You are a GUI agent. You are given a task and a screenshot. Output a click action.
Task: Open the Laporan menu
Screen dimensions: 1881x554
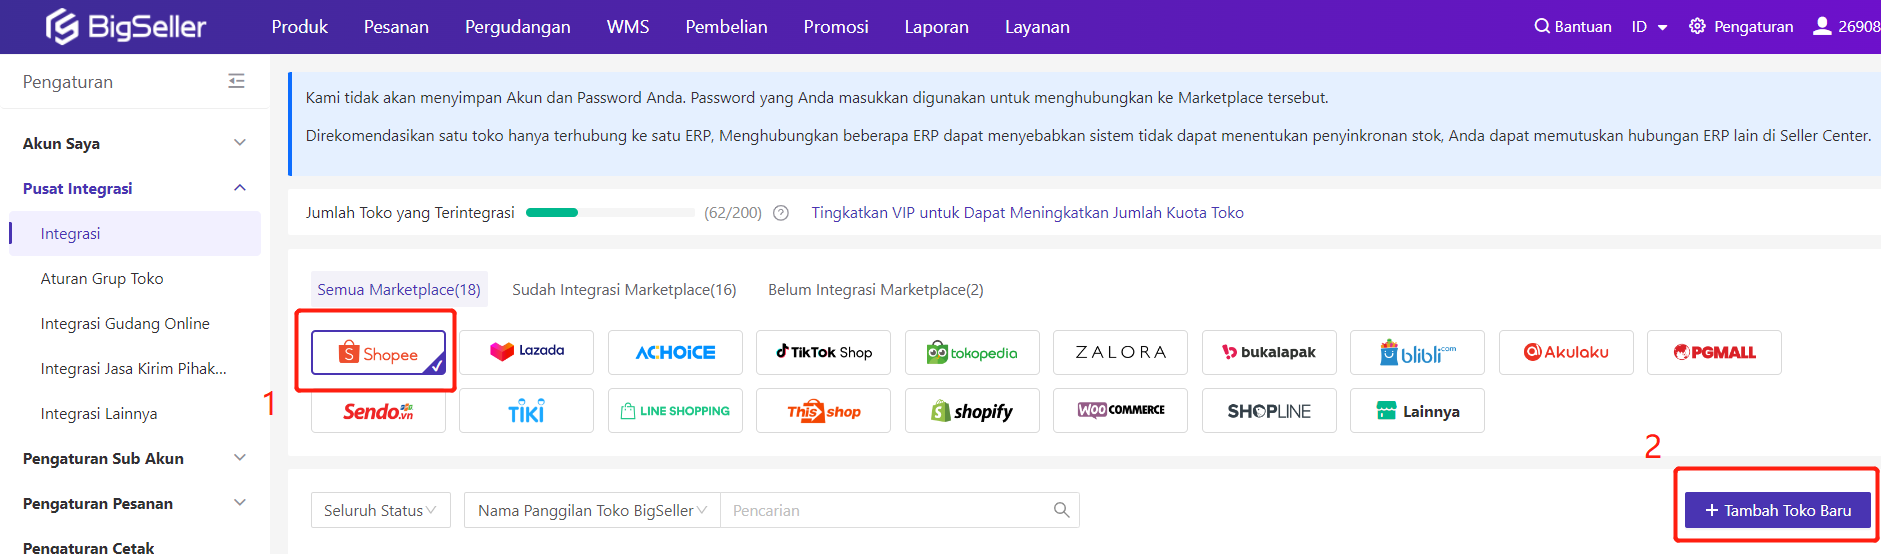coord(937,27)
